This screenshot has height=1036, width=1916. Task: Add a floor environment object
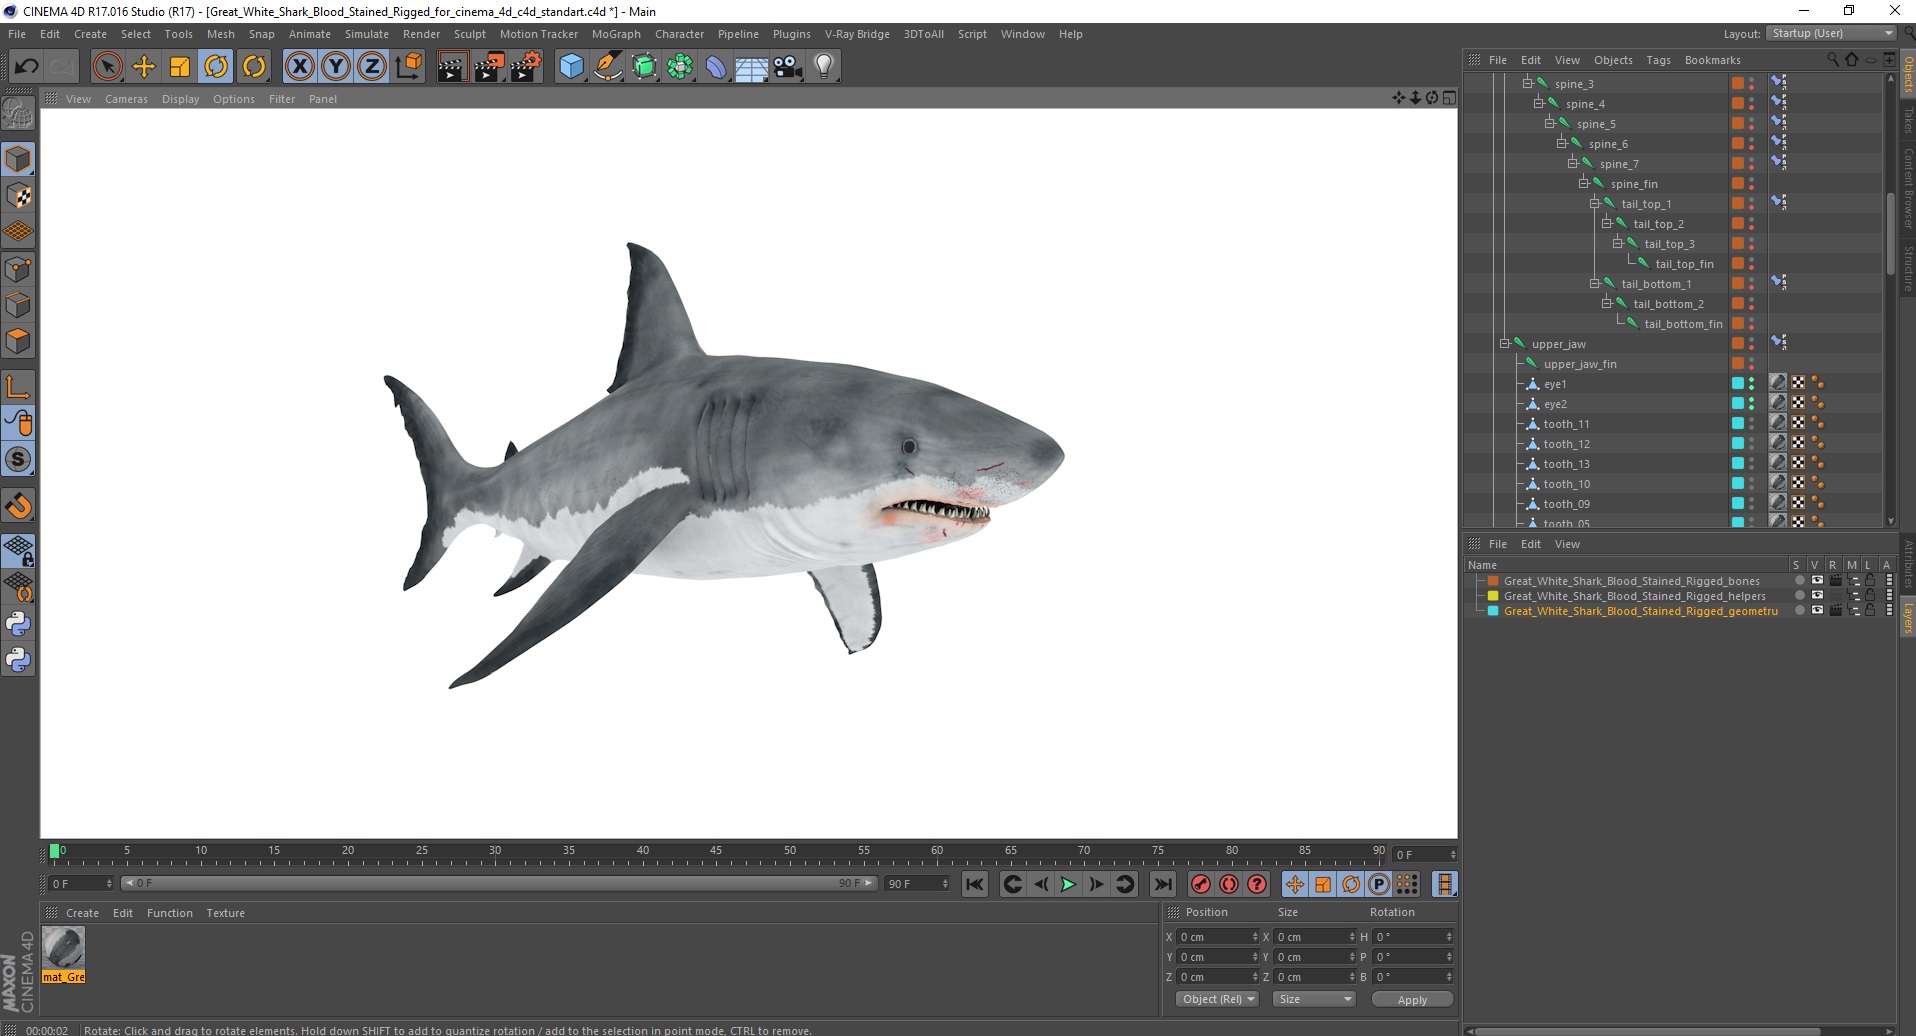752,67
